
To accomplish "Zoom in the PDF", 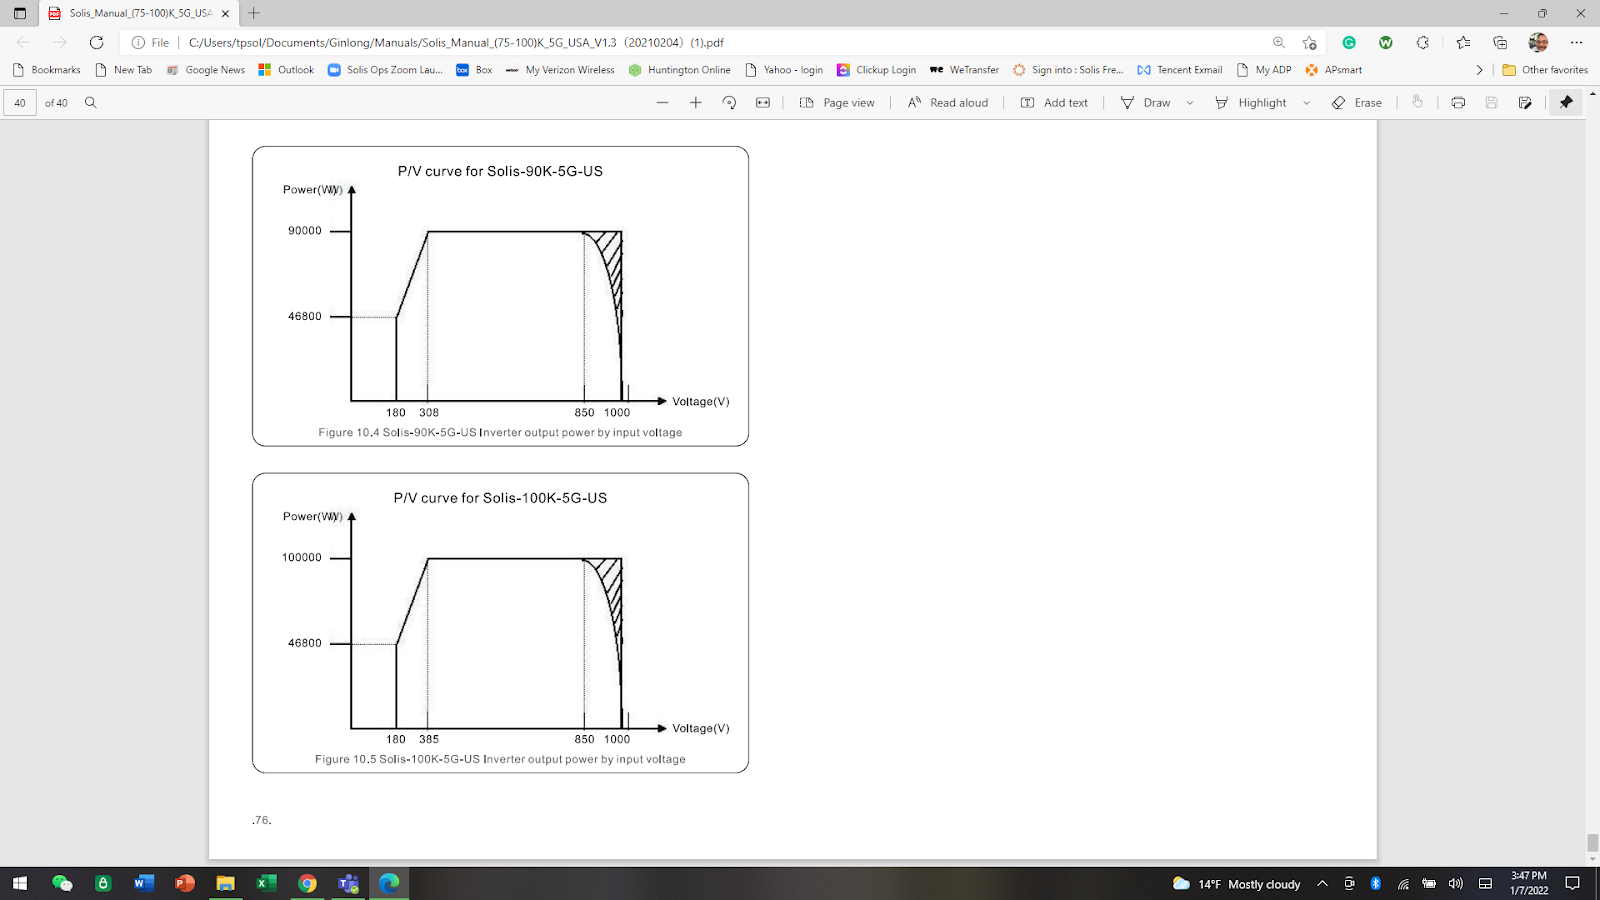I will click(696, 103).
